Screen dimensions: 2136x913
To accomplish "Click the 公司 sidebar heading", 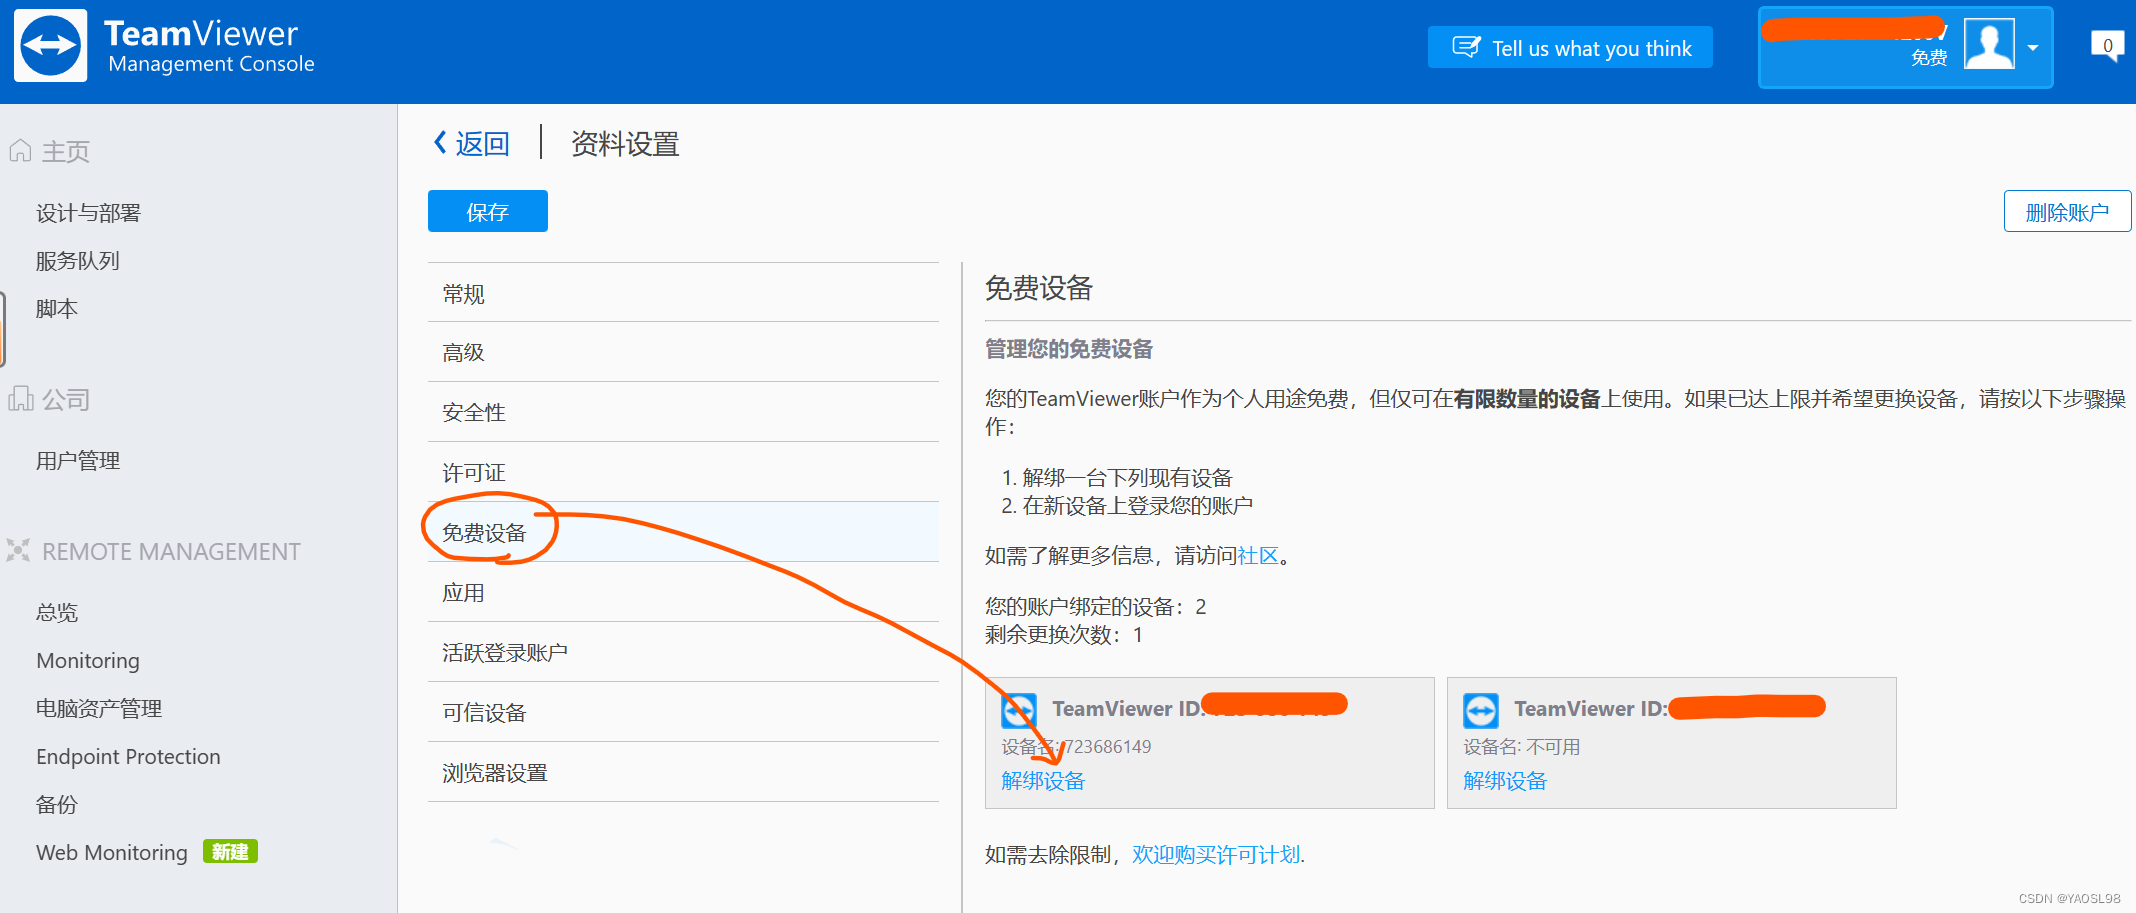I will 66,399.
